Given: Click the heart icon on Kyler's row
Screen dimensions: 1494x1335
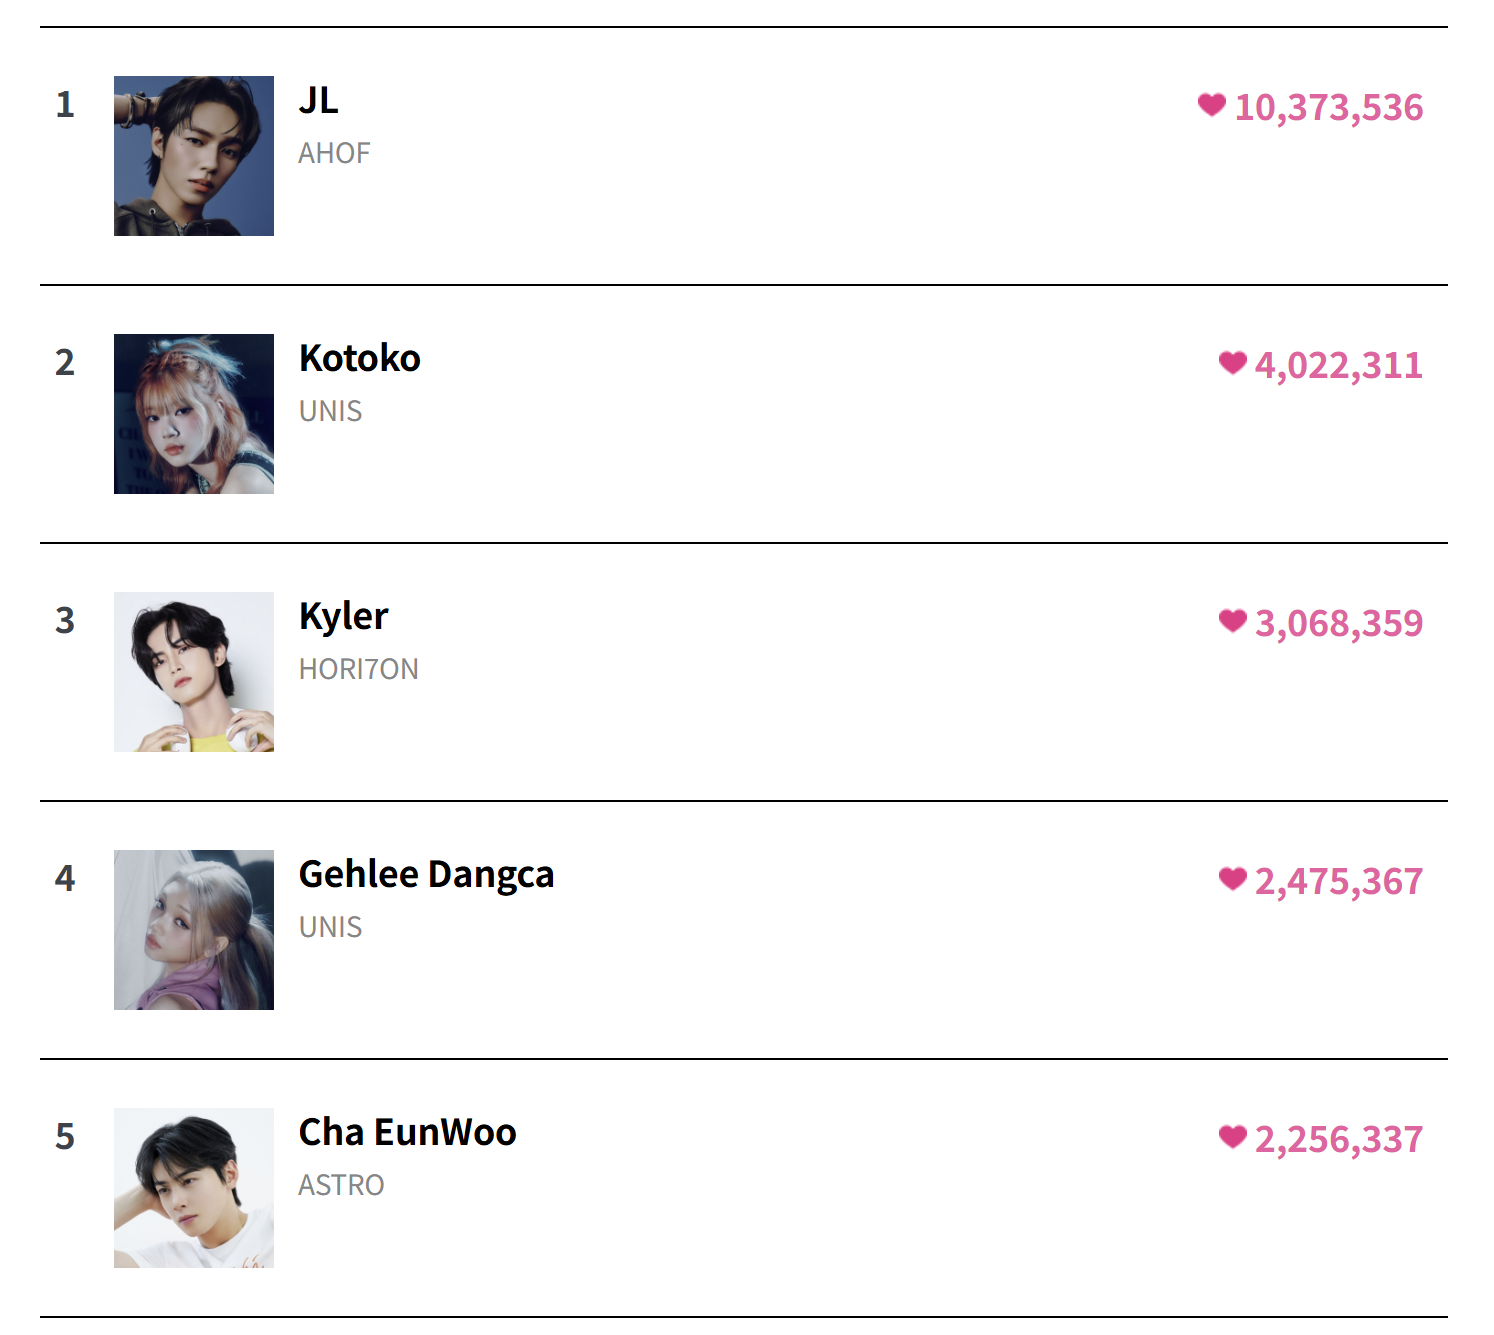Looking at the screenshot, I should point(1232,621).
